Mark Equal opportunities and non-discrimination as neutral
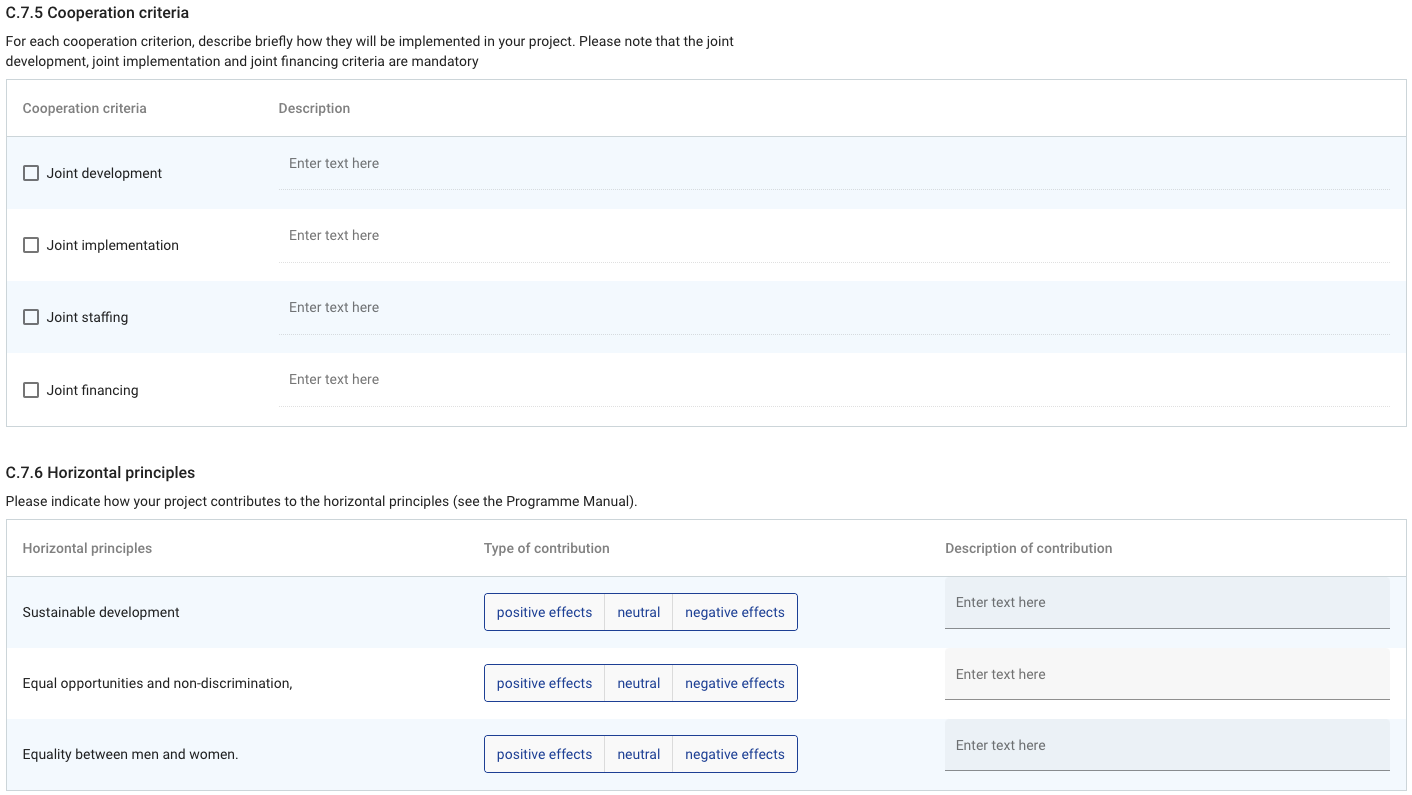Screen dimensions: 1412x795 (638, 683)
